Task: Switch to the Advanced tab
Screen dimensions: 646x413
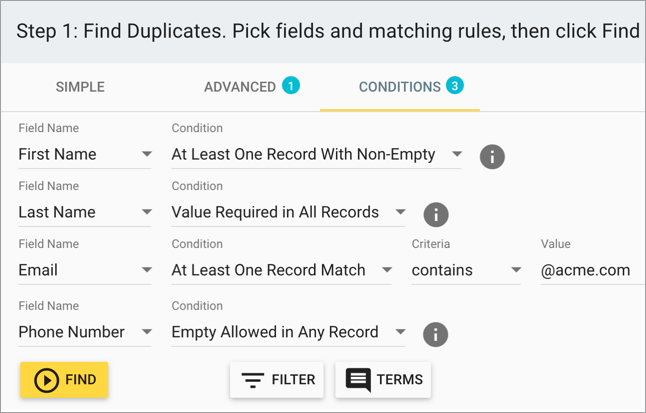Action: tap(240, 87)
